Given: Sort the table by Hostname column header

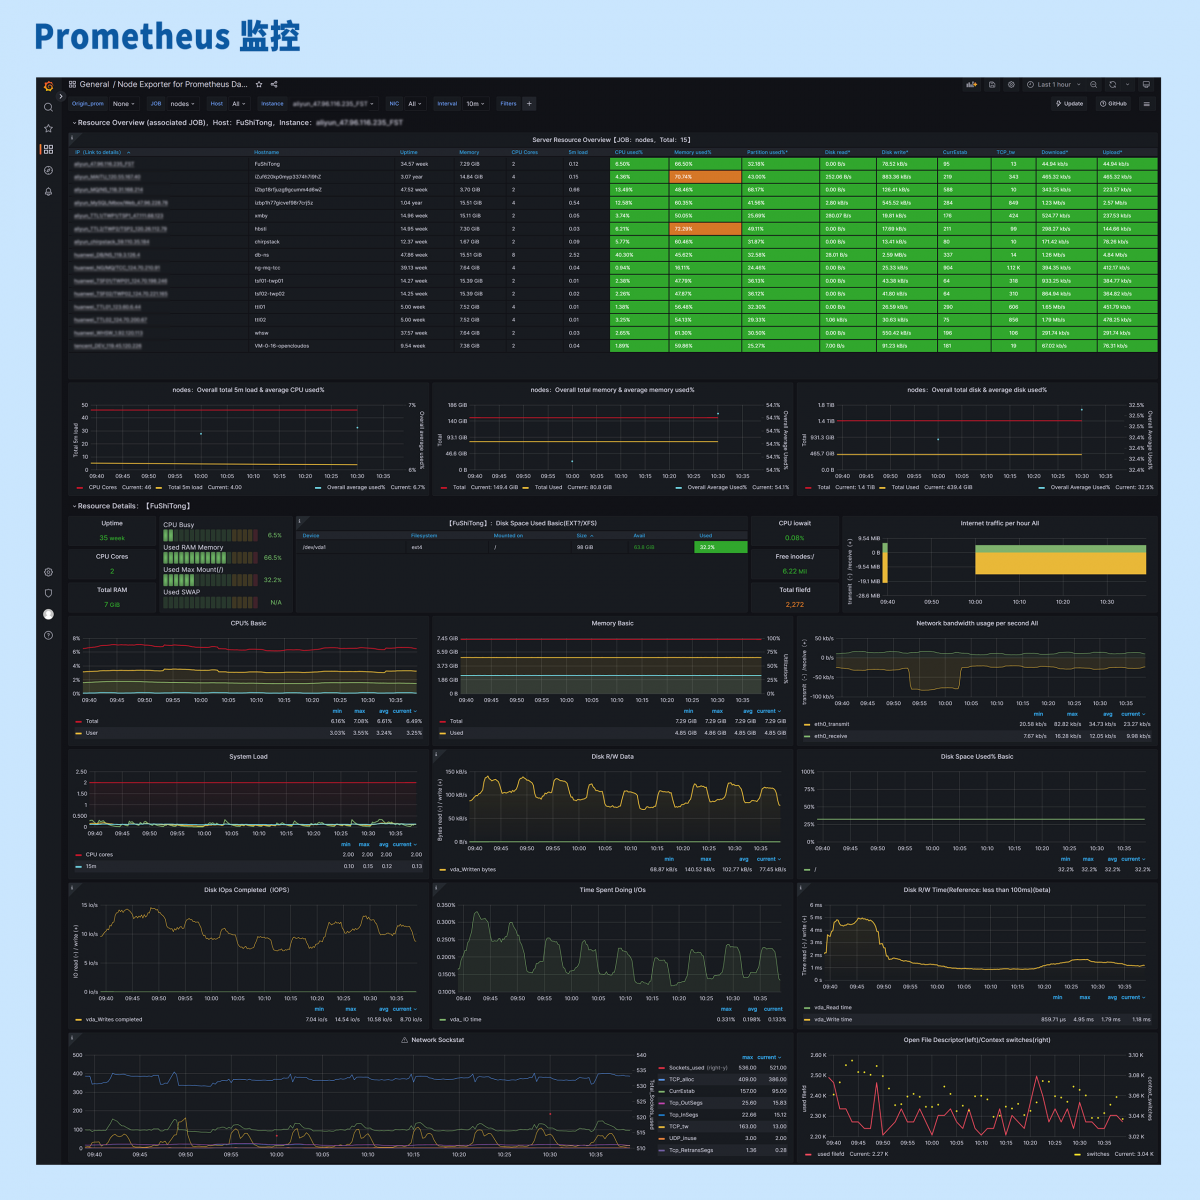Looking at the screenshot, I should point(267,152).
